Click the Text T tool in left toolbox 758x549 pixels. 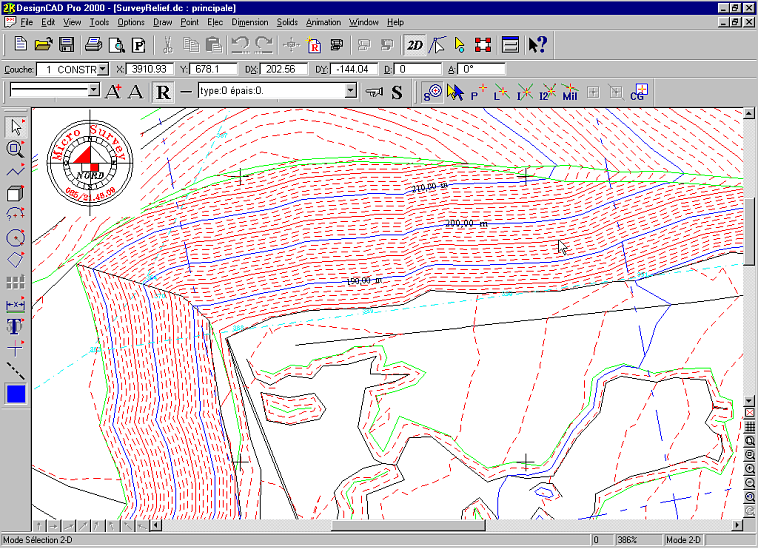[x=15, y=327]
